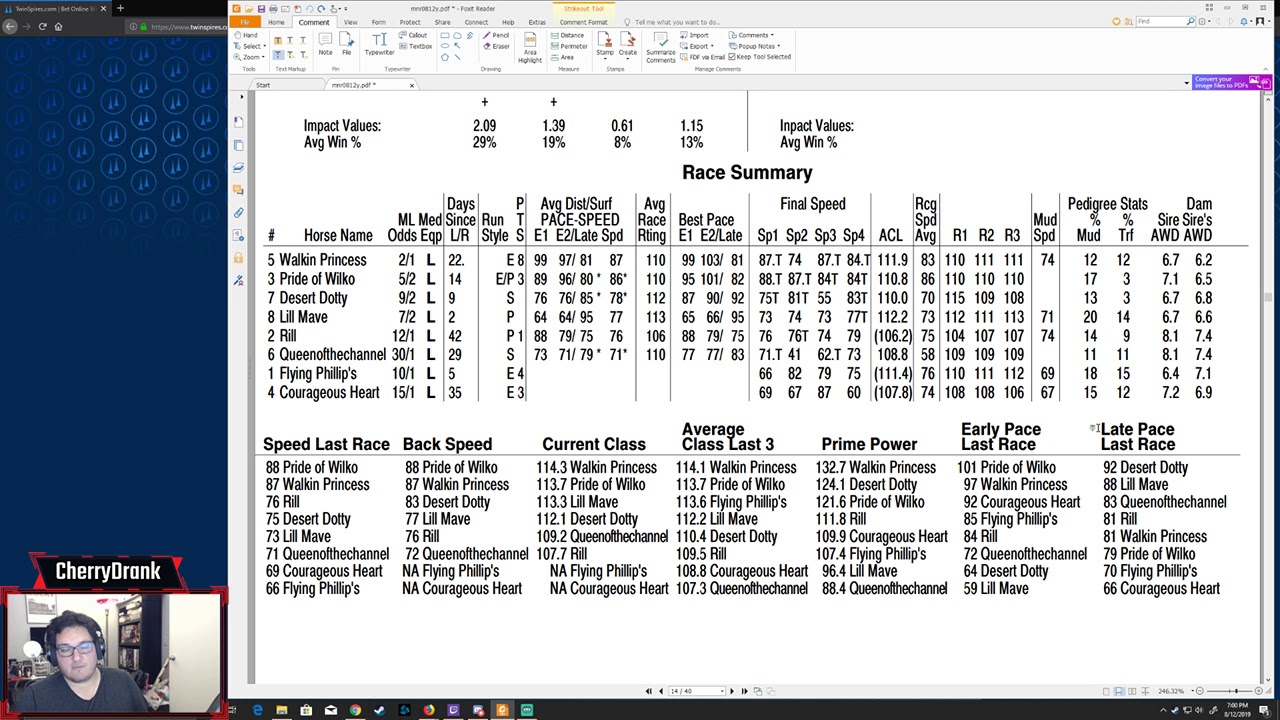
Task: Open a new tab in the browser window
Action: pyautogui.click(x=120, y=8)
